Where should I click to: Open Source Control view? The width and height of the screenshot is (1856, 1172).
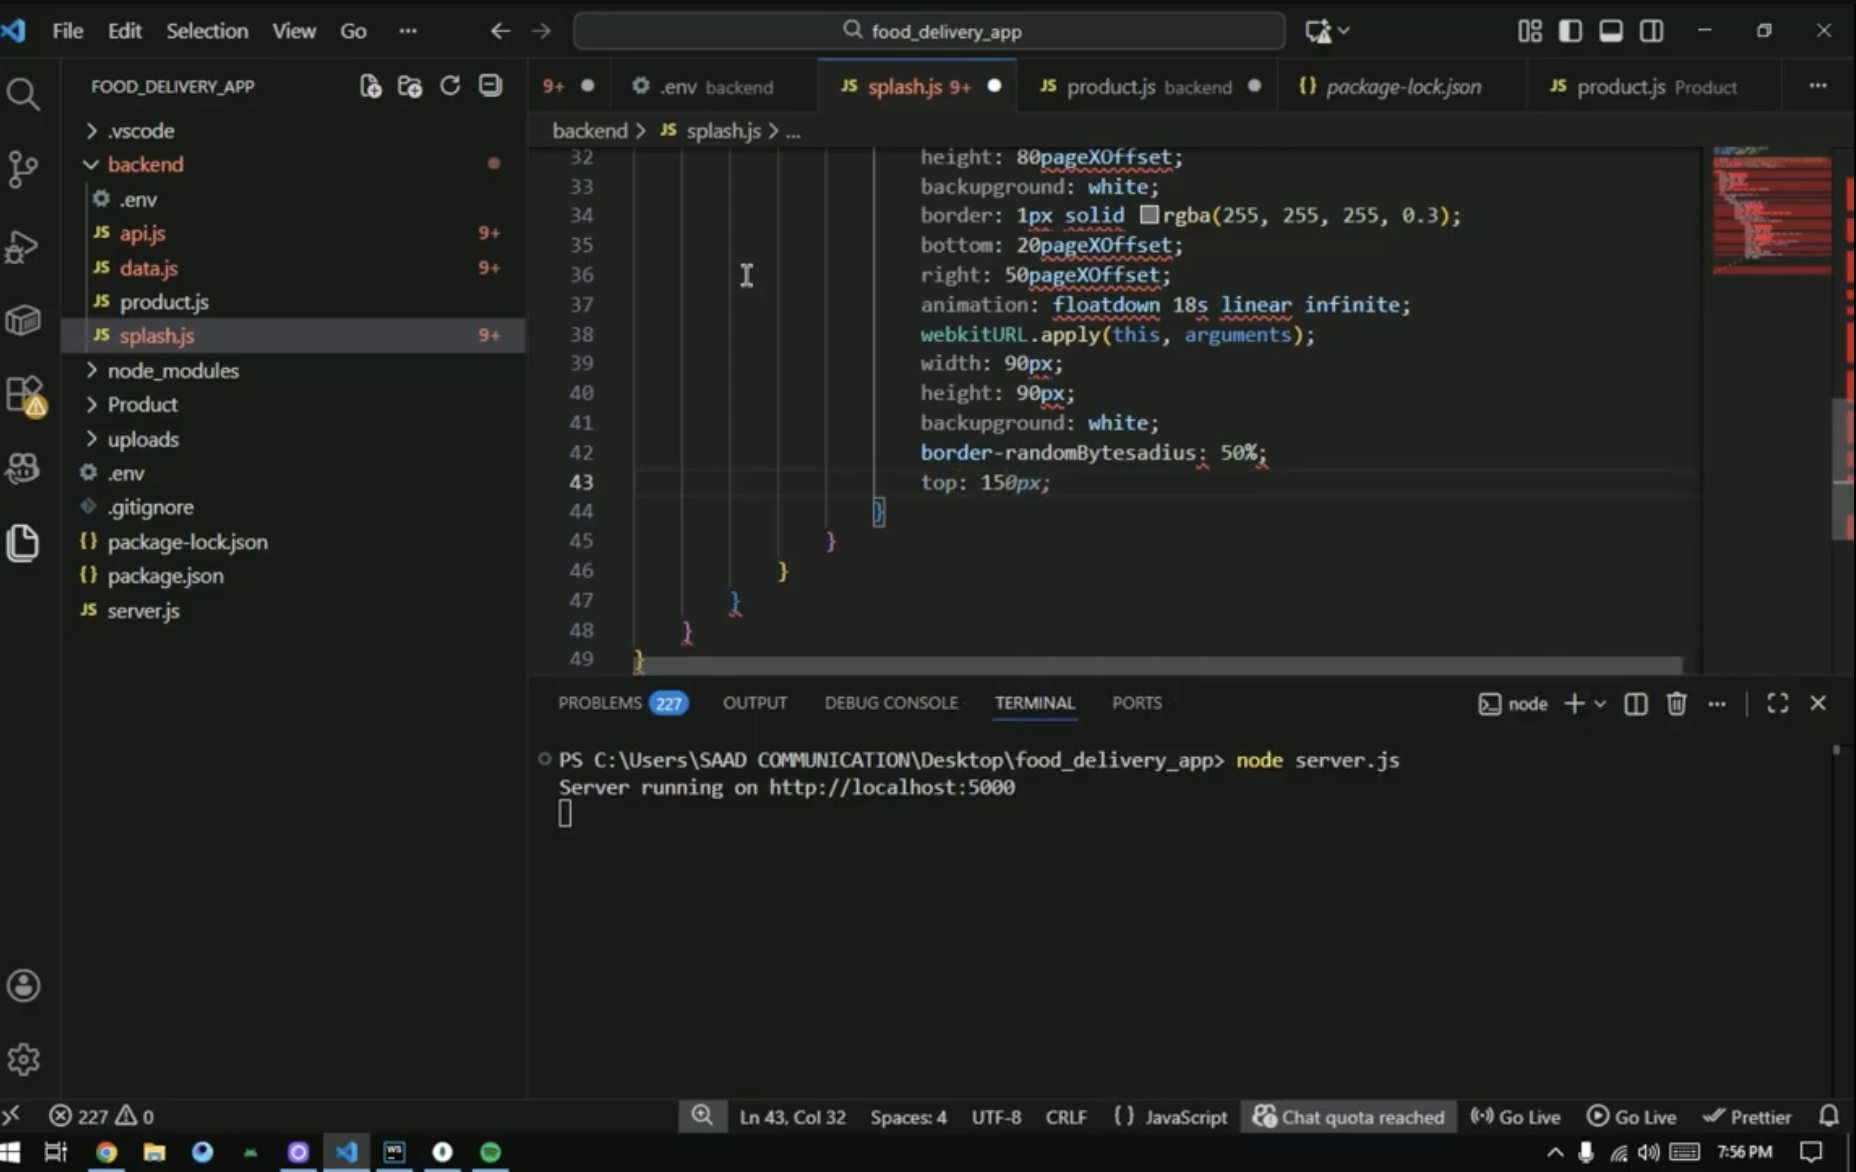tap(23, 168)
